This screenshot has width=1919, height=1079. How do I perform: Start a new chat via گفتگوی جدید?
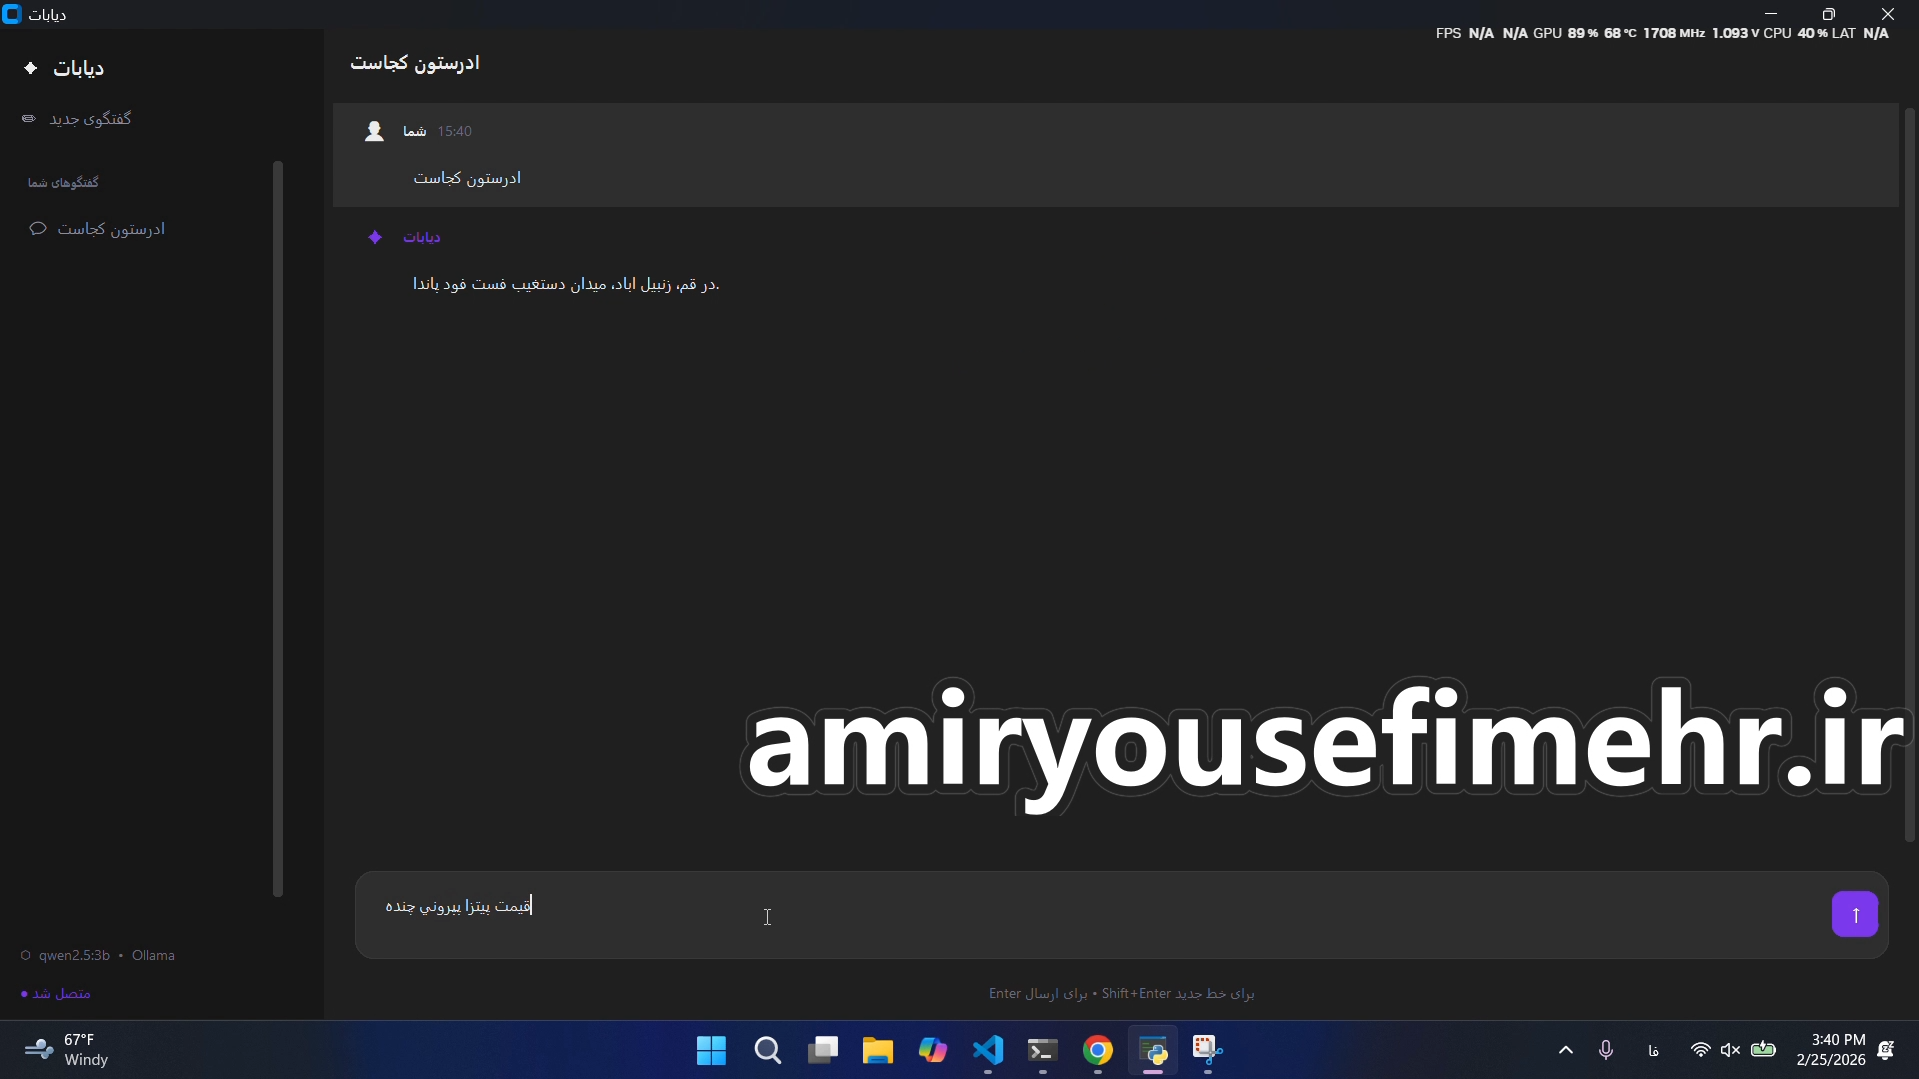point(90,119)
